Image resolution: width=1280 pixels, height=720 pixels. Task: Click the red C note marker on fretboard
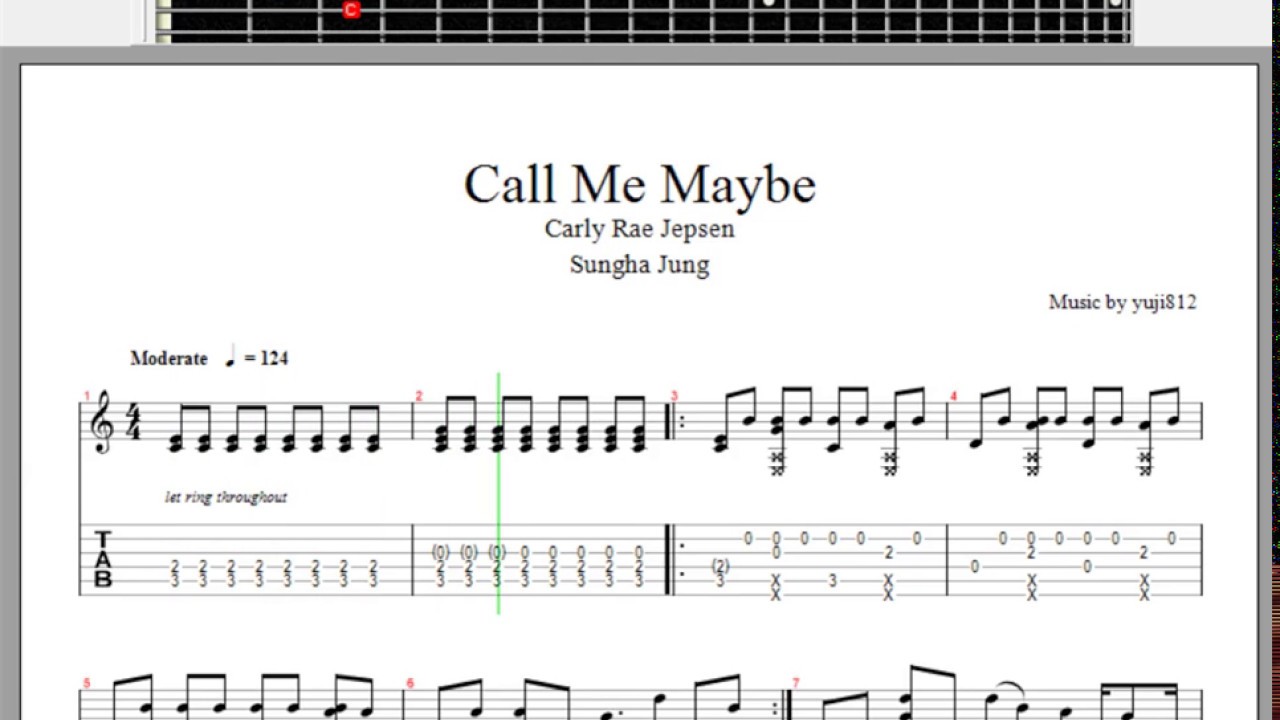[351, 10]
